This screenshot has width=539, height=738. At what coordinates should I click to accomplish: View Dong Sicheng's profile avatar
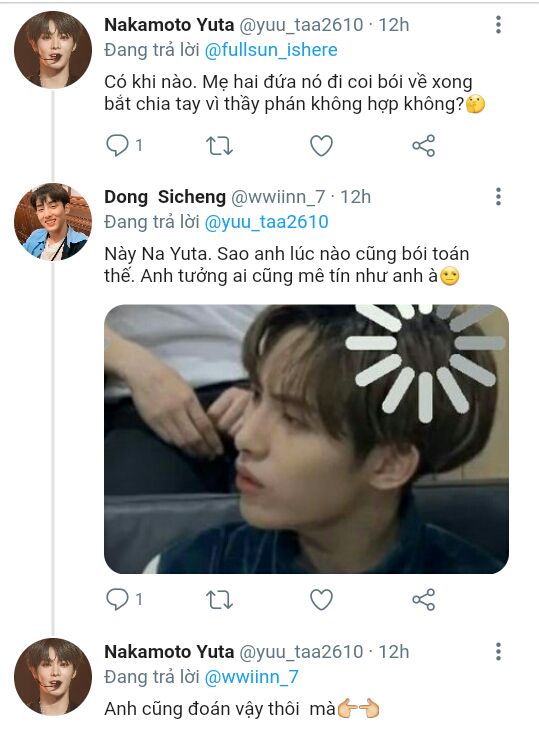point(53,222)
